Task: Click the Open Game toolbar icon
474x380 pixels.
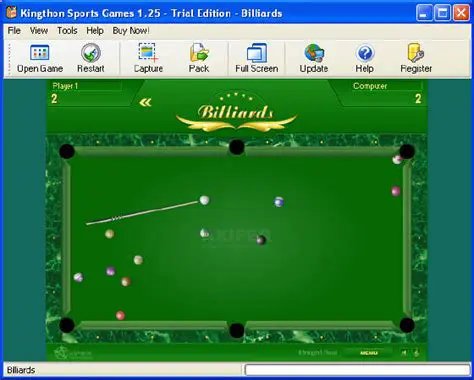Action: click(x=40, y=58)
